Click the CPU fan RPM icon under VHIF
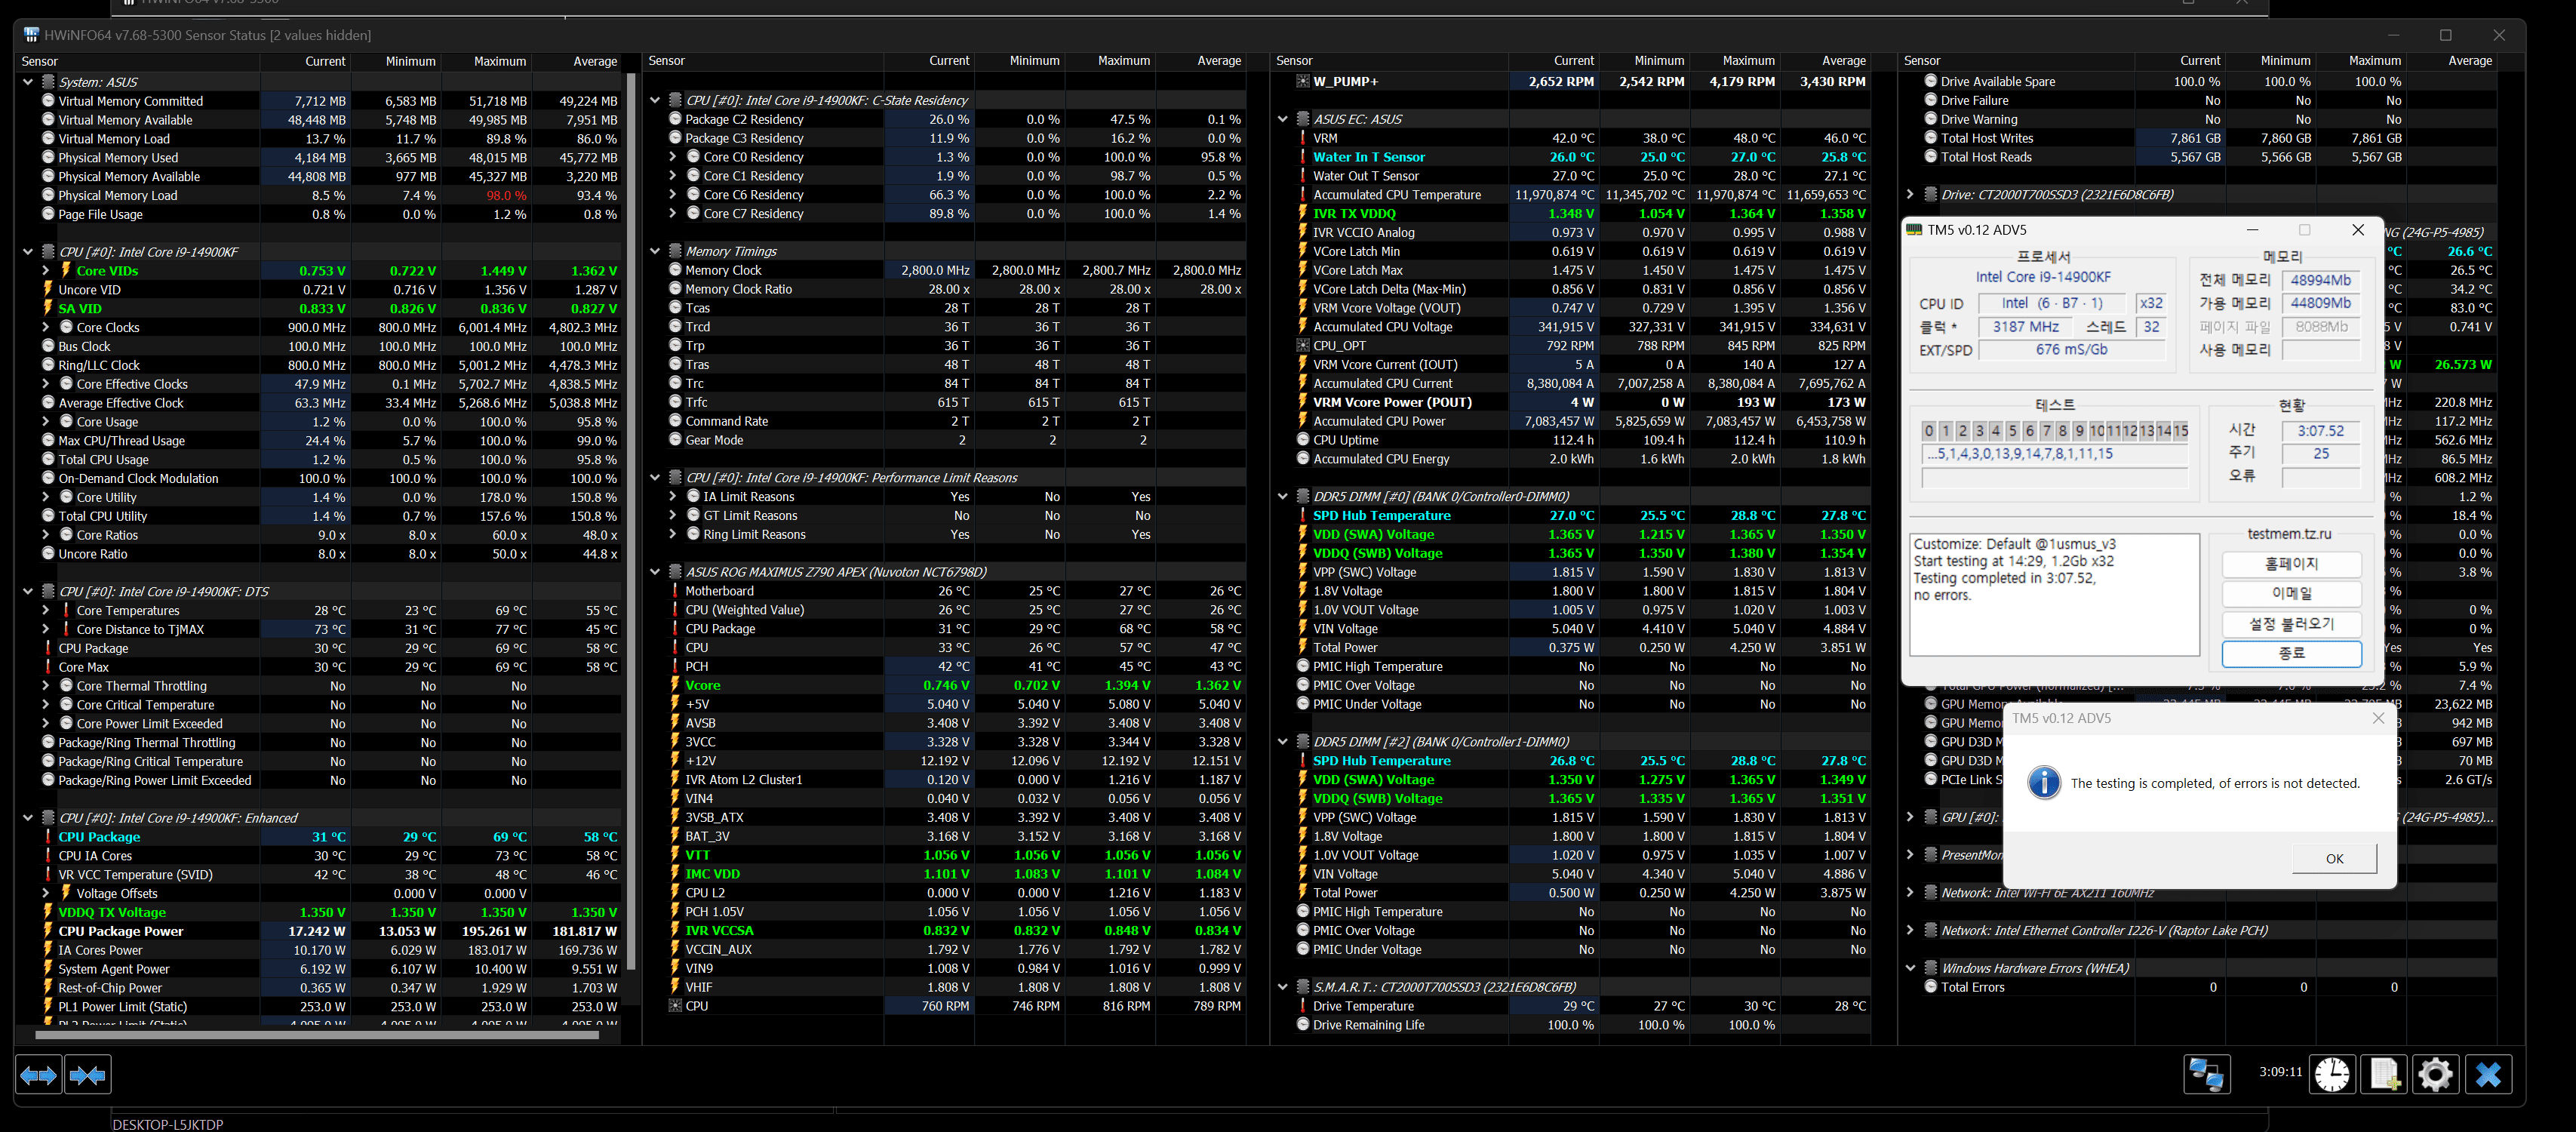Screen dimensions: 2576x1132 (x=675, y=1006)
